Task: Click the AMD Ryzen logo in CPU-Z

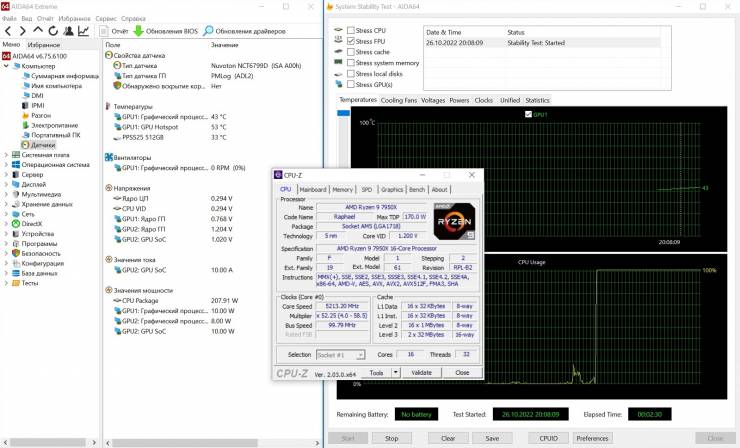Action: 454,221
